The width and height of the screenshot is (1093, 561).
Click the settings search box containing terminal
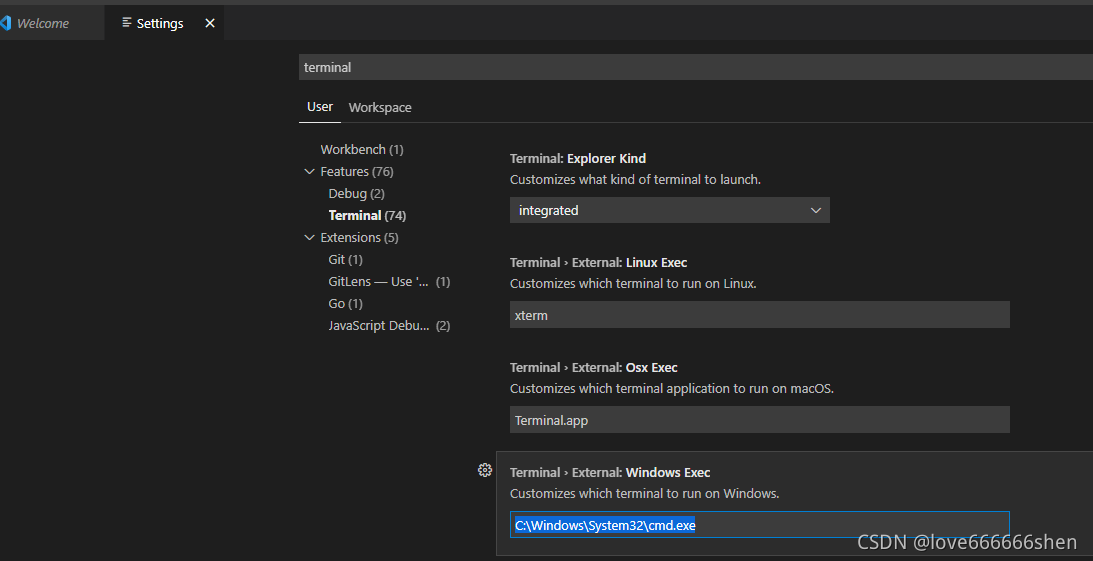[696, 68]
